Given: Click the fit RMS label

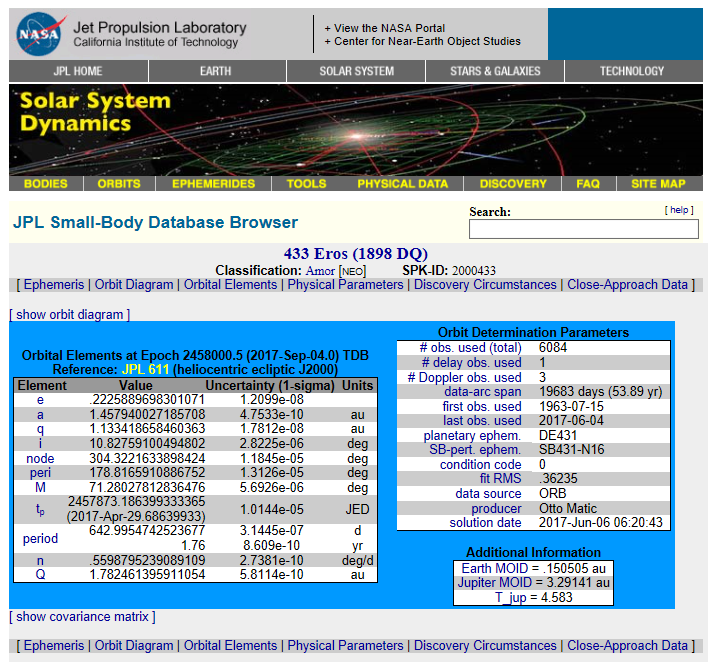Looking at the screenshot, I should click(x=500, y=479).
